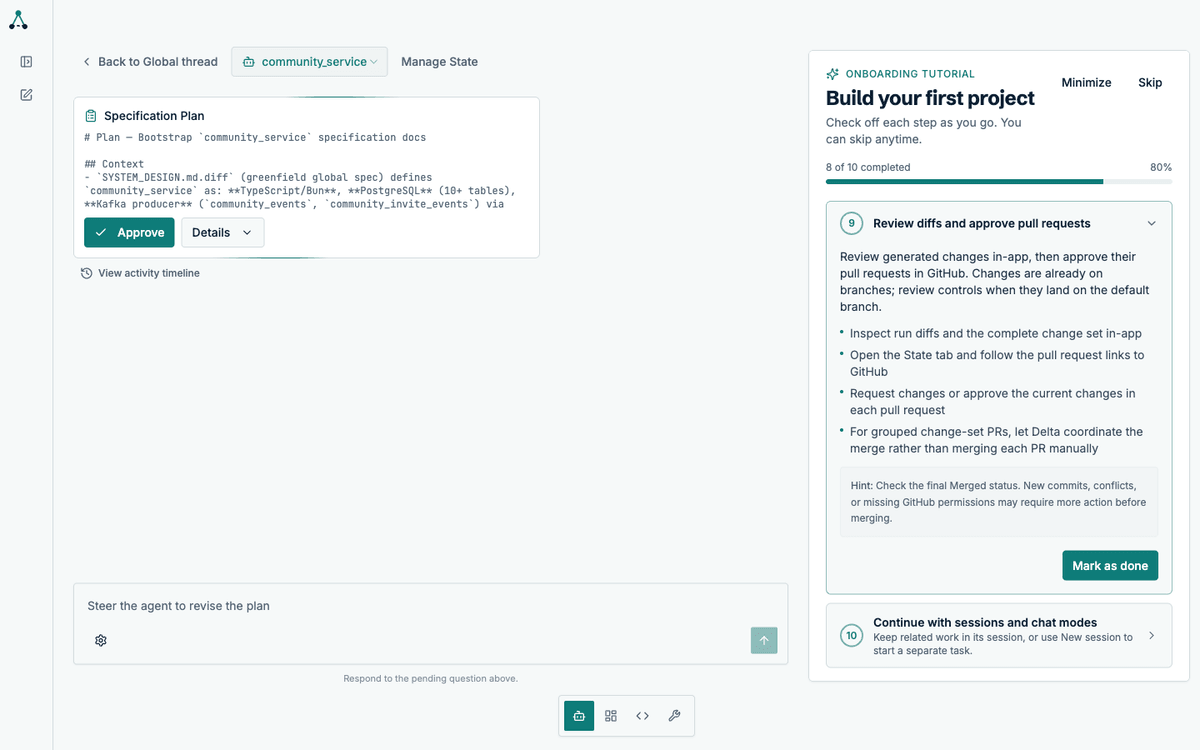Minimize the onboarding tutorial

(x=1086, y=83)
